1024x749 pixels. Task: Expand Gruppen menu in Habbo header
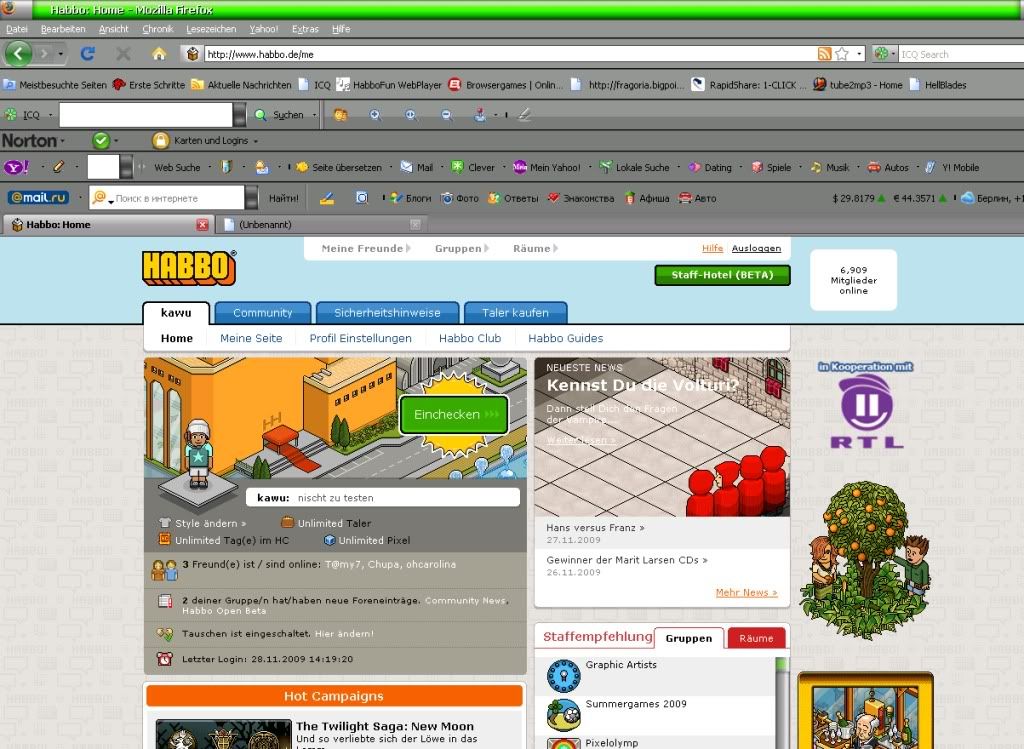464,248
